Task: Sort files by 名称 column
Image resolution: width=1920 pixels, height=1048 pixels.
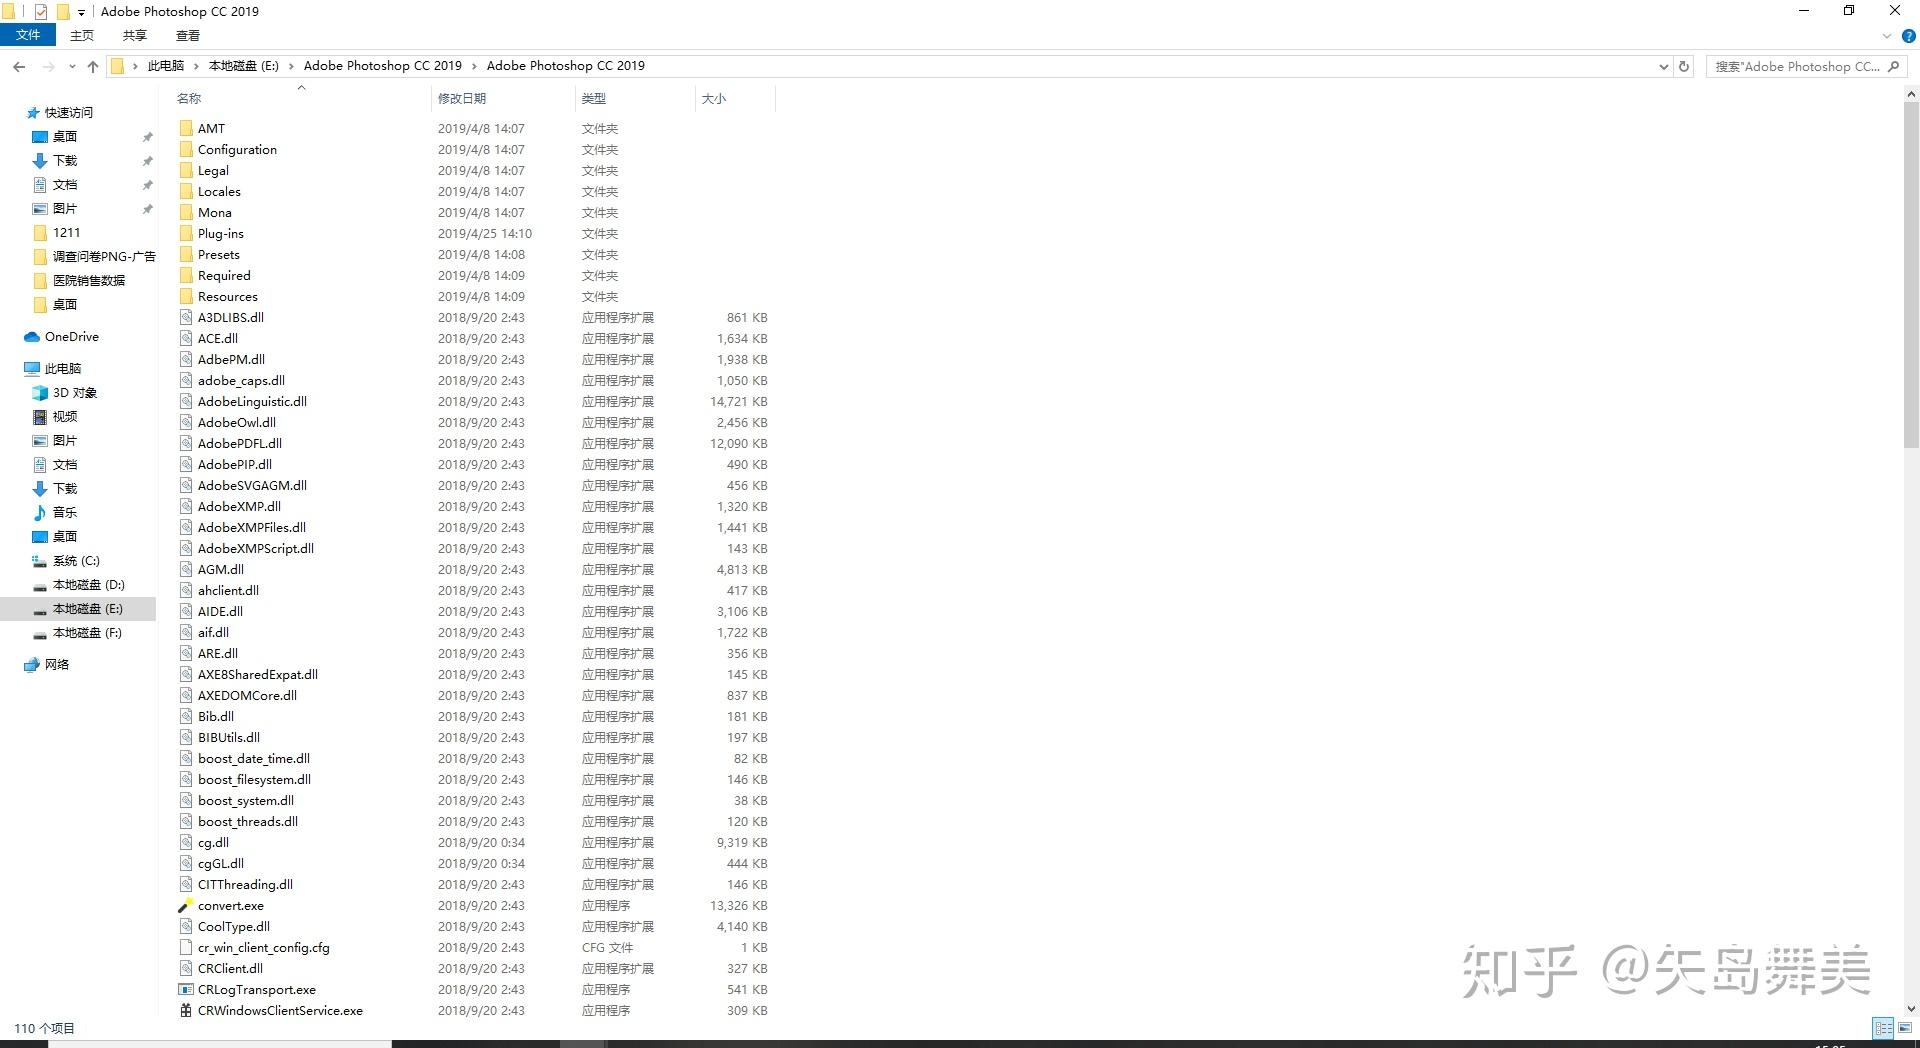Action: (189, 98)
